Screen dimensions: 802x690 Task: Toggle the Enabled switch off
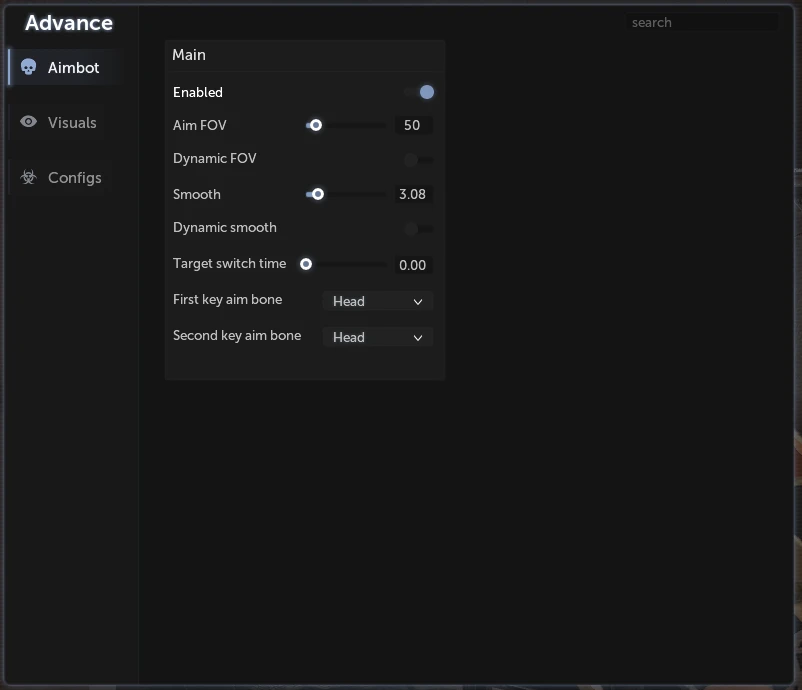click(x=419, y=92)
